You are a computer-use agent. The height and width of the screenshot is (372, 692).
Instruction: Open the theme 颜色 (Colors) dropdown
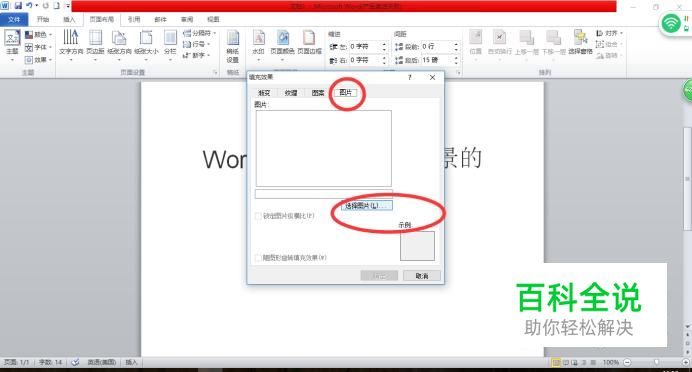tap(39, 34)
